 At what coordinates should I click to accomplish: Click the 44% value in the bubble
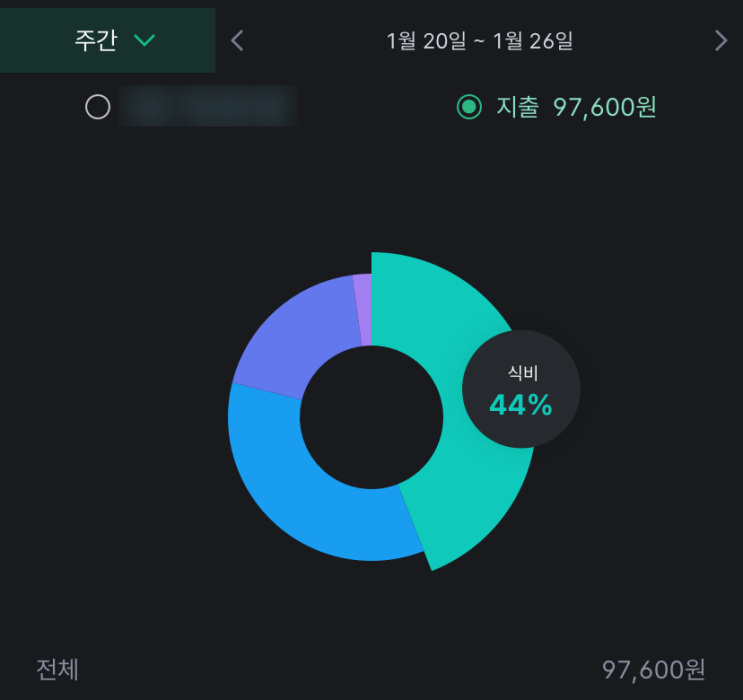point(520,405)
